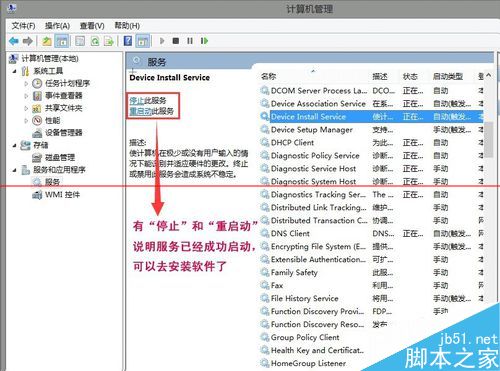Screen dimensions: 500x371
Task: Toggle the Show/Hide action pane icon
Action: click(x=143, y=41)
